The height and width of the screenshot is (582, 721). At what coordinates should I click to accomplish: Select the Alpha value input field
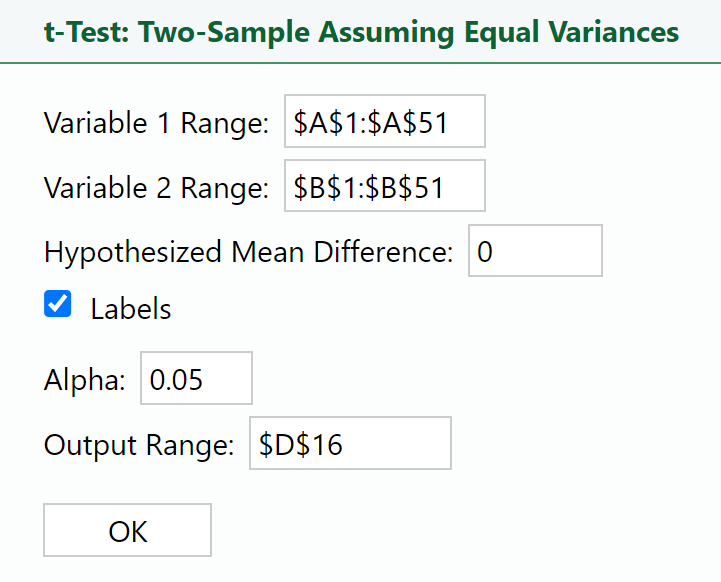tap(196, 378)
